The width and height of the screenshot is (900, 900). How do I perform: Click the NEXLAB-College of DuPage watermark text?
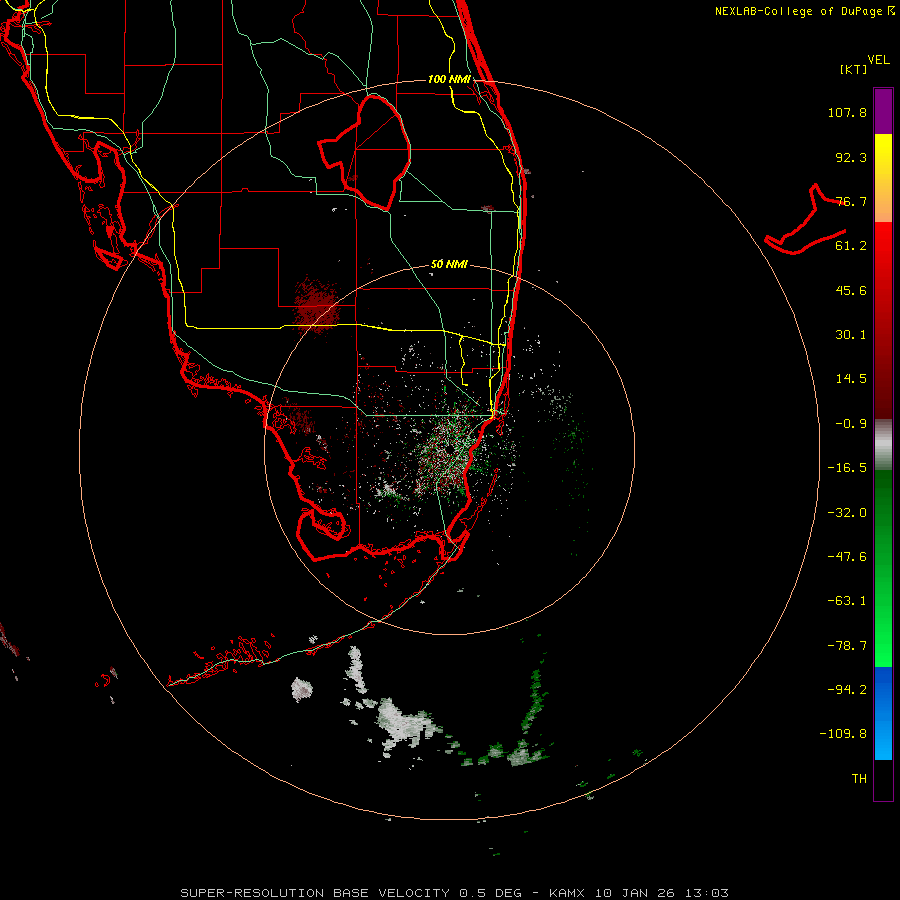805,11
